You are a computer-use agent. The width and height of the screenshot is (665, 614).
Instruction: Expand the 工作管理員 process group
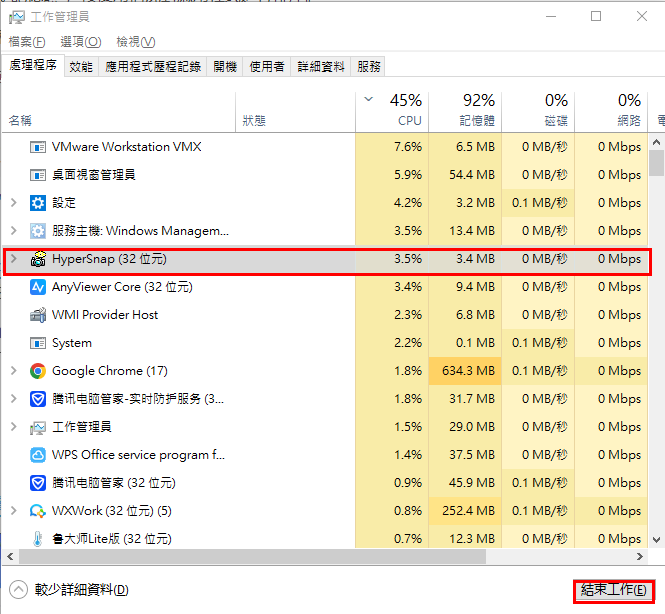pyautogui.click(x=14, y=427)
